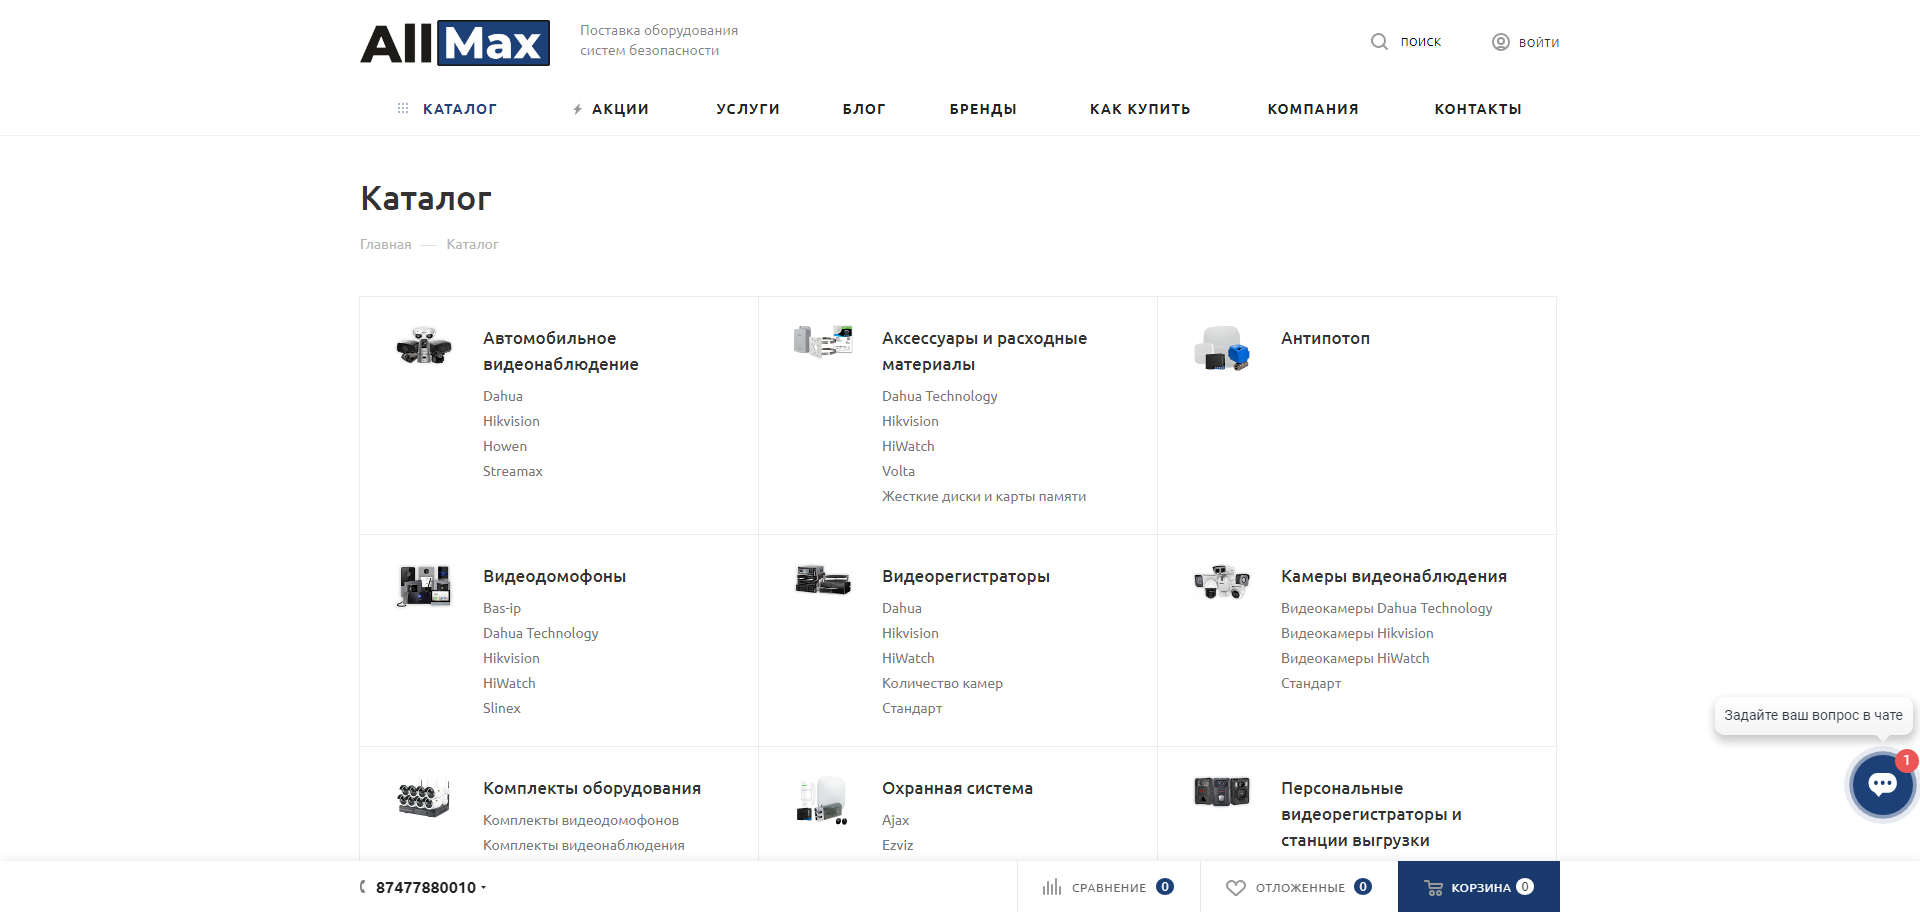The image size is (1920, 912).
Task: Open the БЛОГ menu item
Action: click(x=864, y=109)
